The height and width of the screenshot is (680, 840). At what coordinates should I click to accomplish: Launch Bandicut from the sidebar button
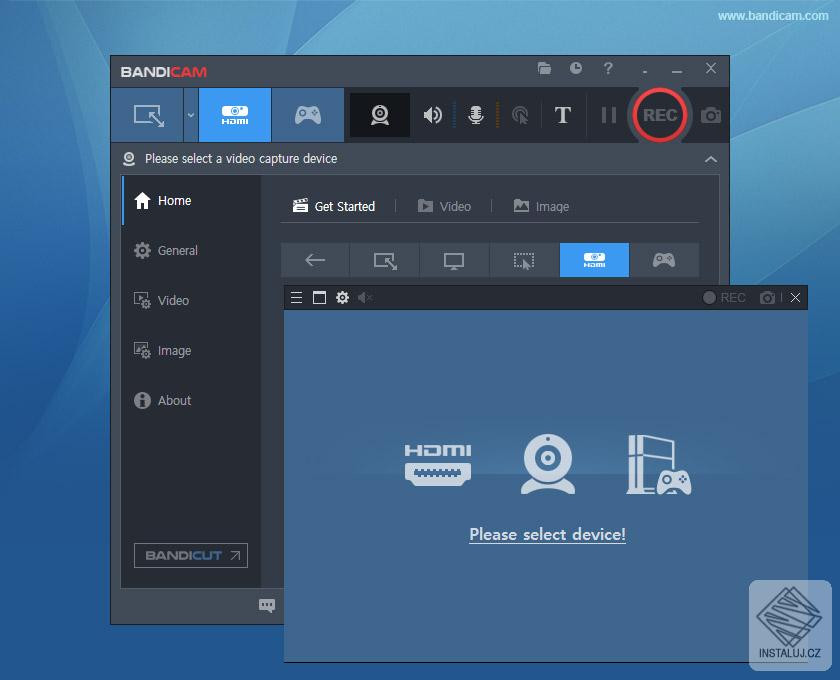pyautogui.click(x=191, y=556)
